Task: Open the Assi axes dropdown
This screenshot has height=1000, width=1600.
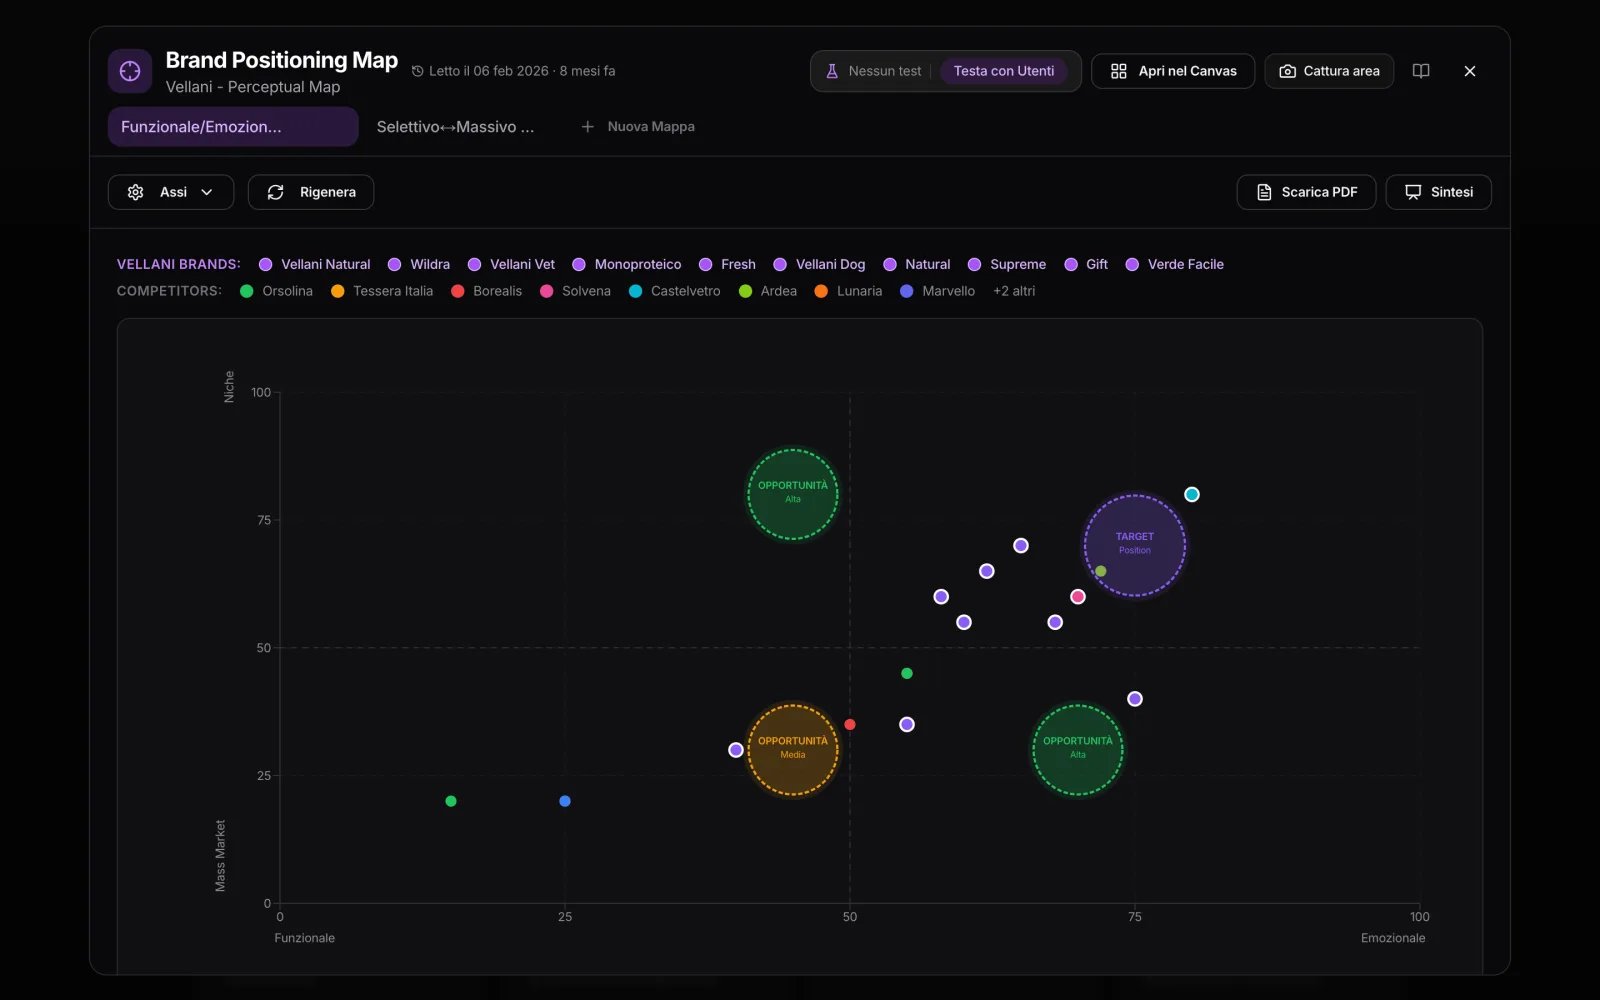Action: click(x=171, y=192)
